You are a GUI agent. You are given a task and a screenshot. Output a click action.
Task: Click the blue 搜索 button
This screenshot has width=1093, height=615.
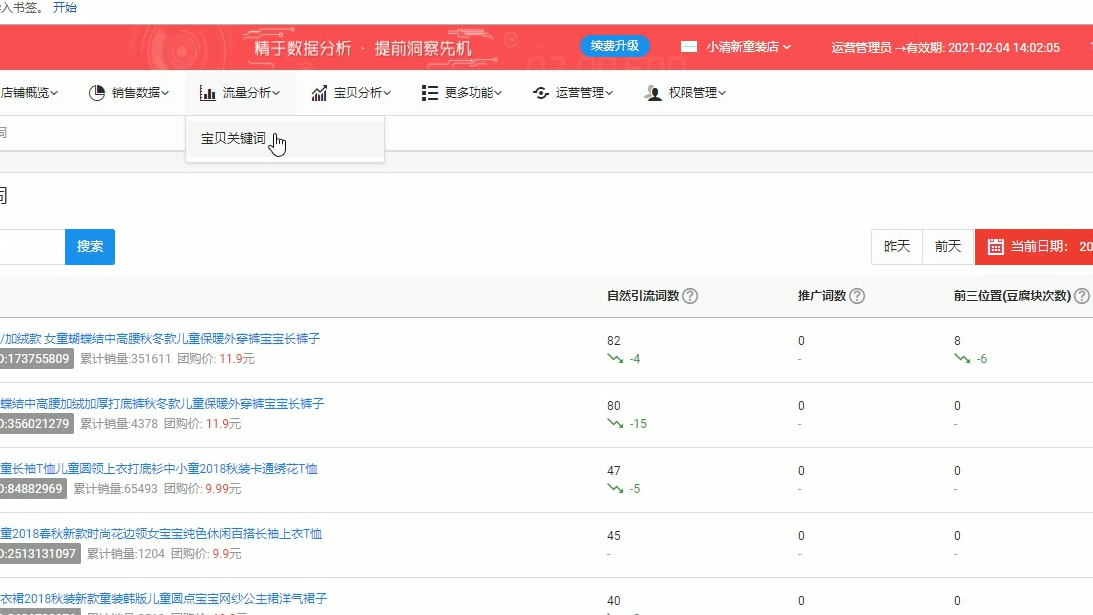(90, 247)
